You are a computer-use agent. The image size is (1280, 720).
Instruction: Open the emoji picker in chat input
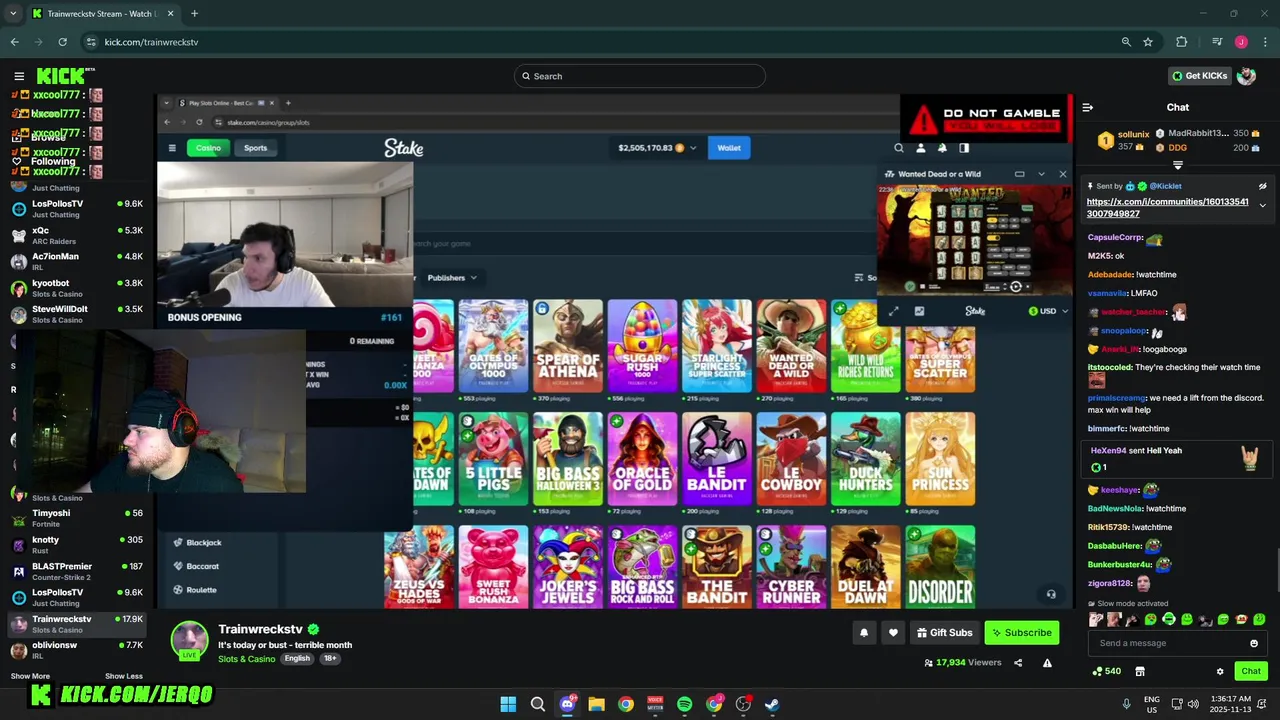1254,643
